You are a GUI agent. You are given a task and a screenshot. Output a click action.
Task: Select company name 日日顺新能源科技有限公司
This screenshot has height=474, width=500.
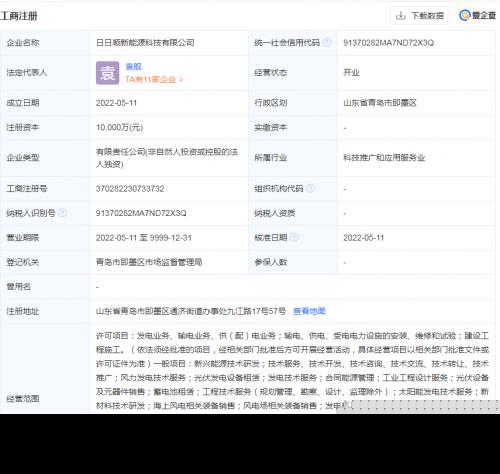[x=145, y=43]
